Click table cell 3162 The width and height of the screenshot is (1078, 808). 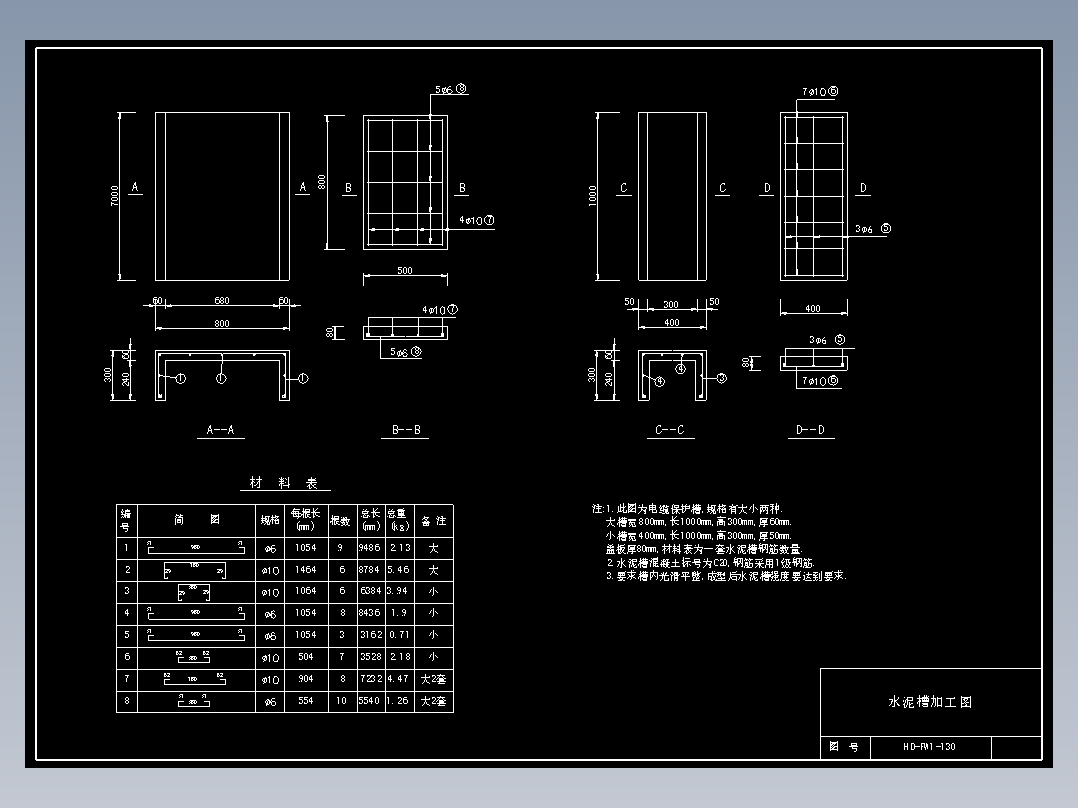click(371, 635)
